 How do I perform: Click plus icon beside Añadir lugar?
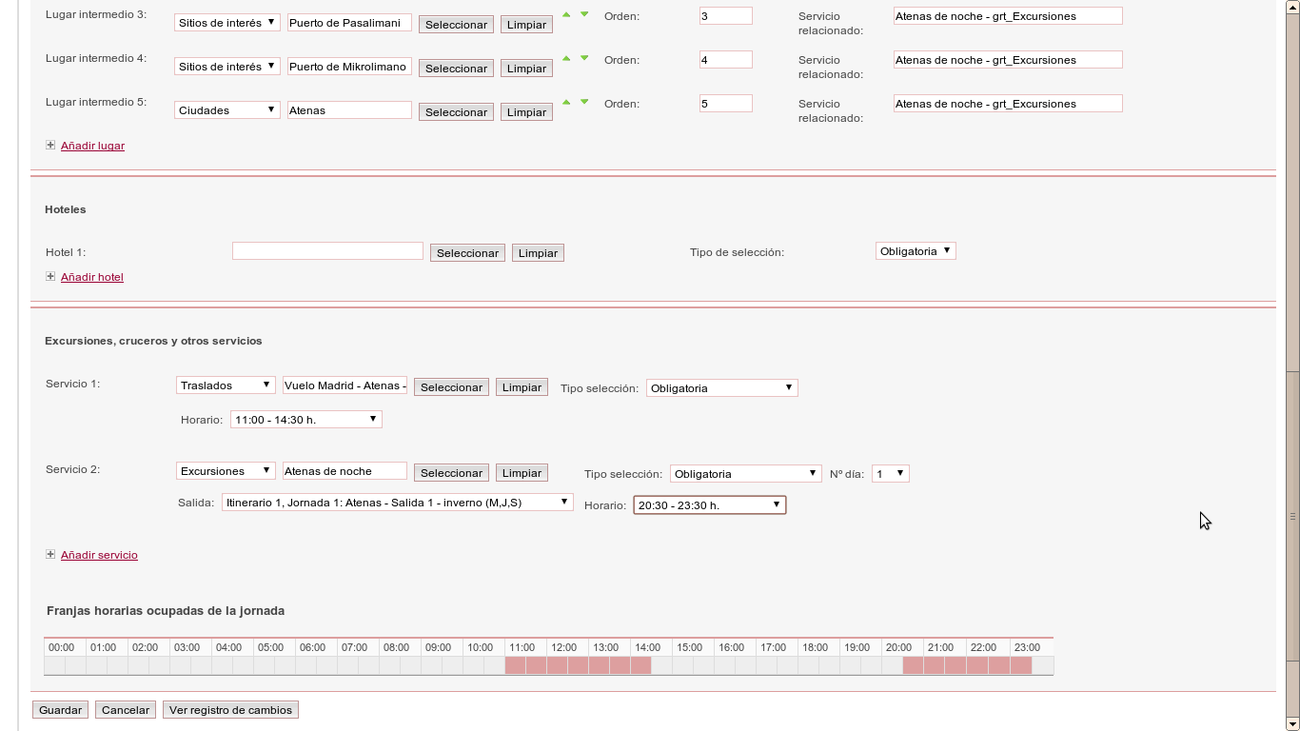[x=50, y=144]
